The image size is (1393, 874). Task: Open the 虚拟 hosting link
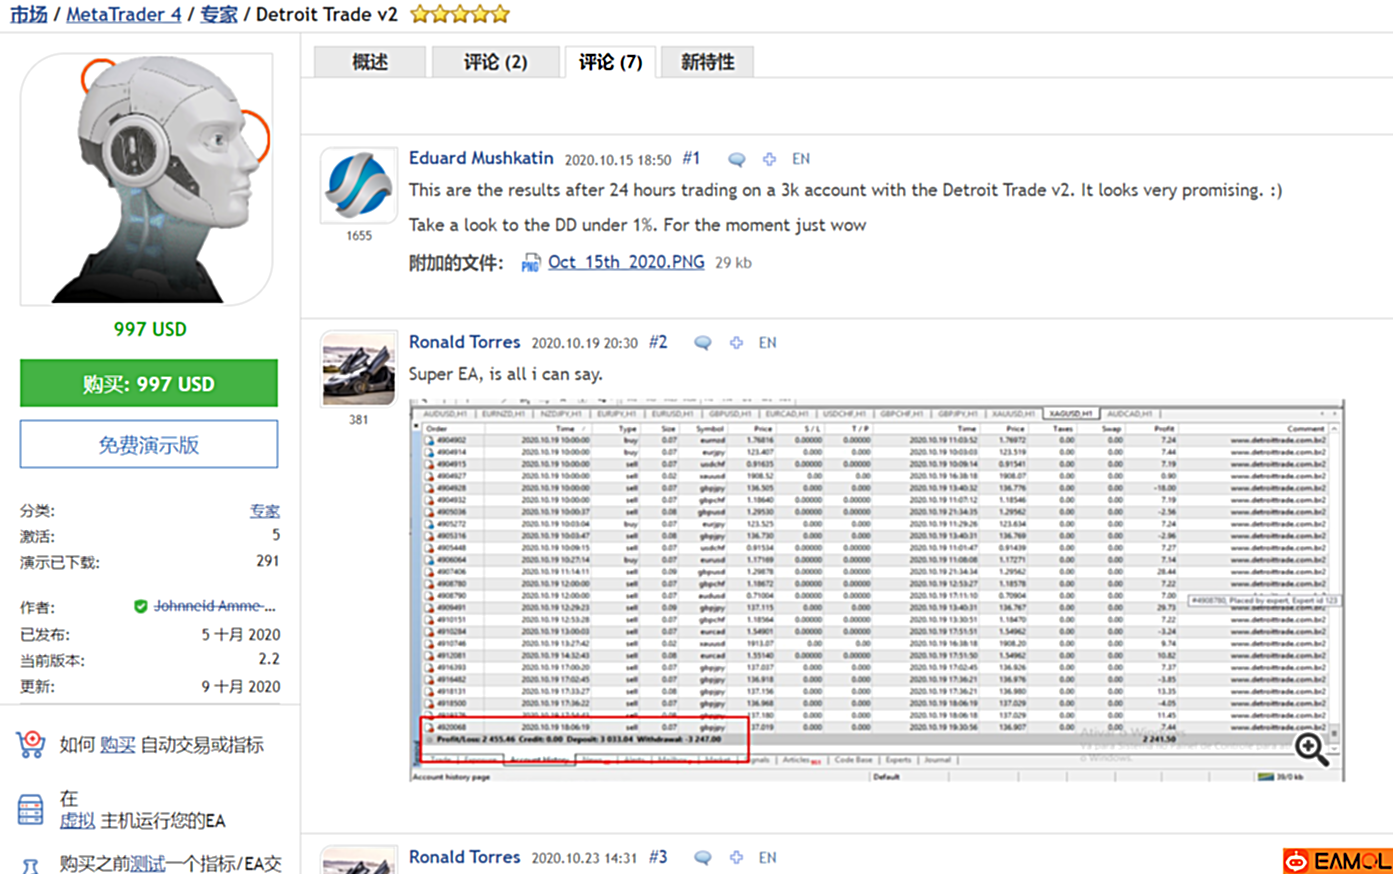[77, 821]
